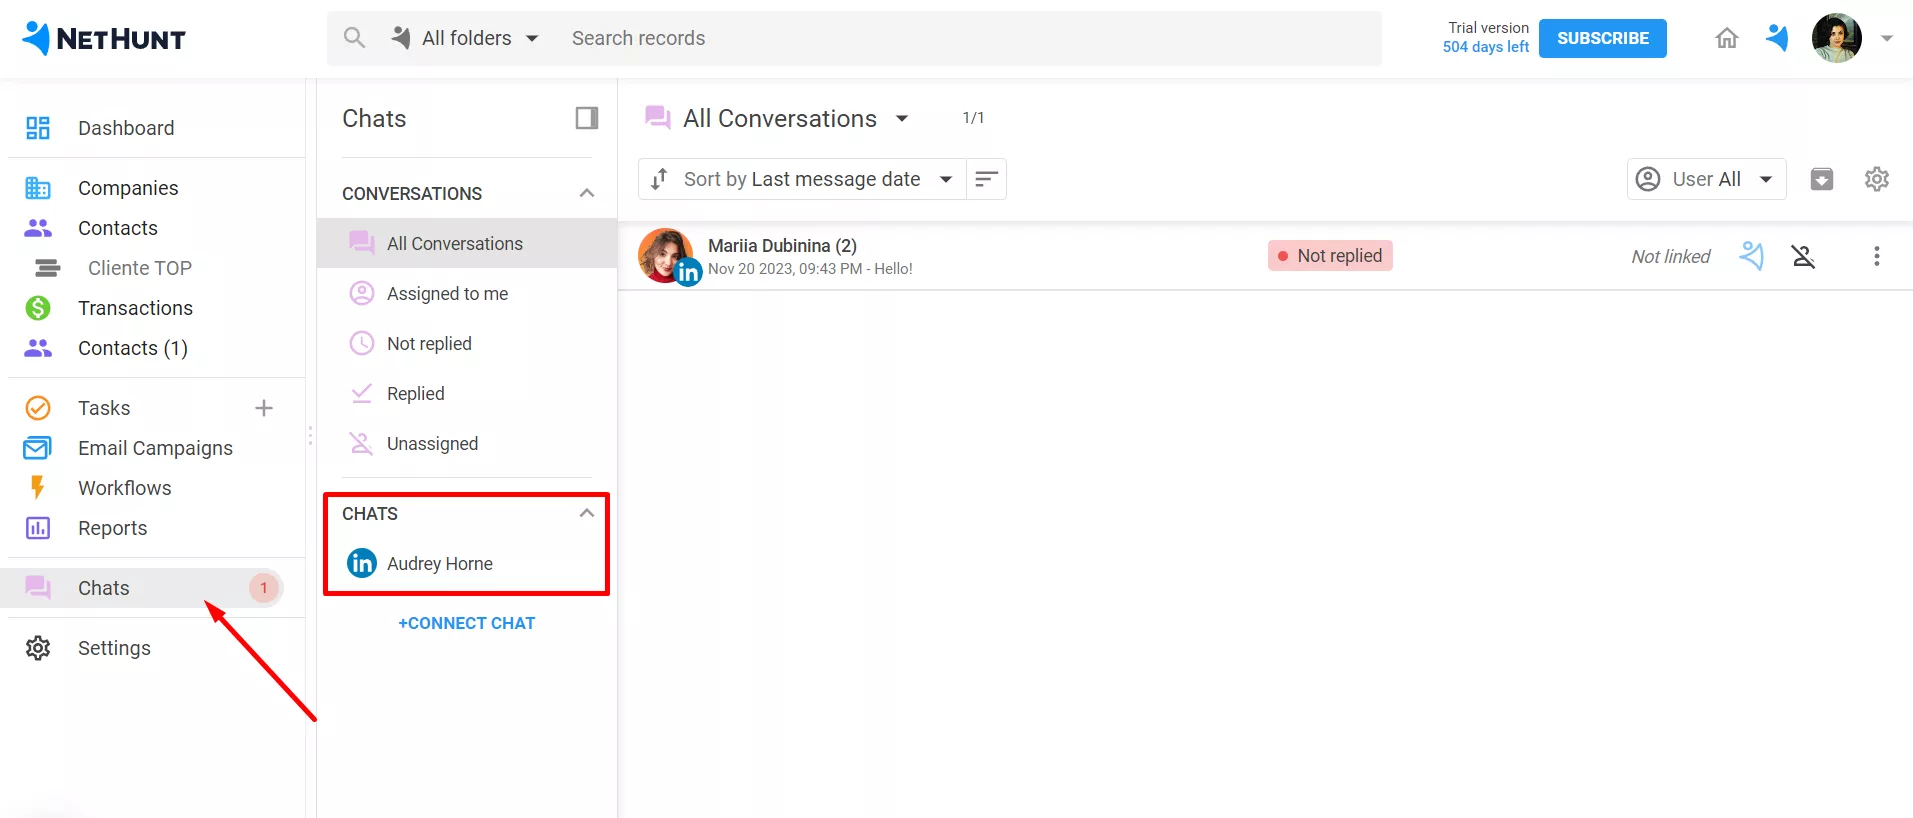The image size is (1913, 818).
Task: Click the Workflows lightning icon
Action: click(x=38, y=487)
